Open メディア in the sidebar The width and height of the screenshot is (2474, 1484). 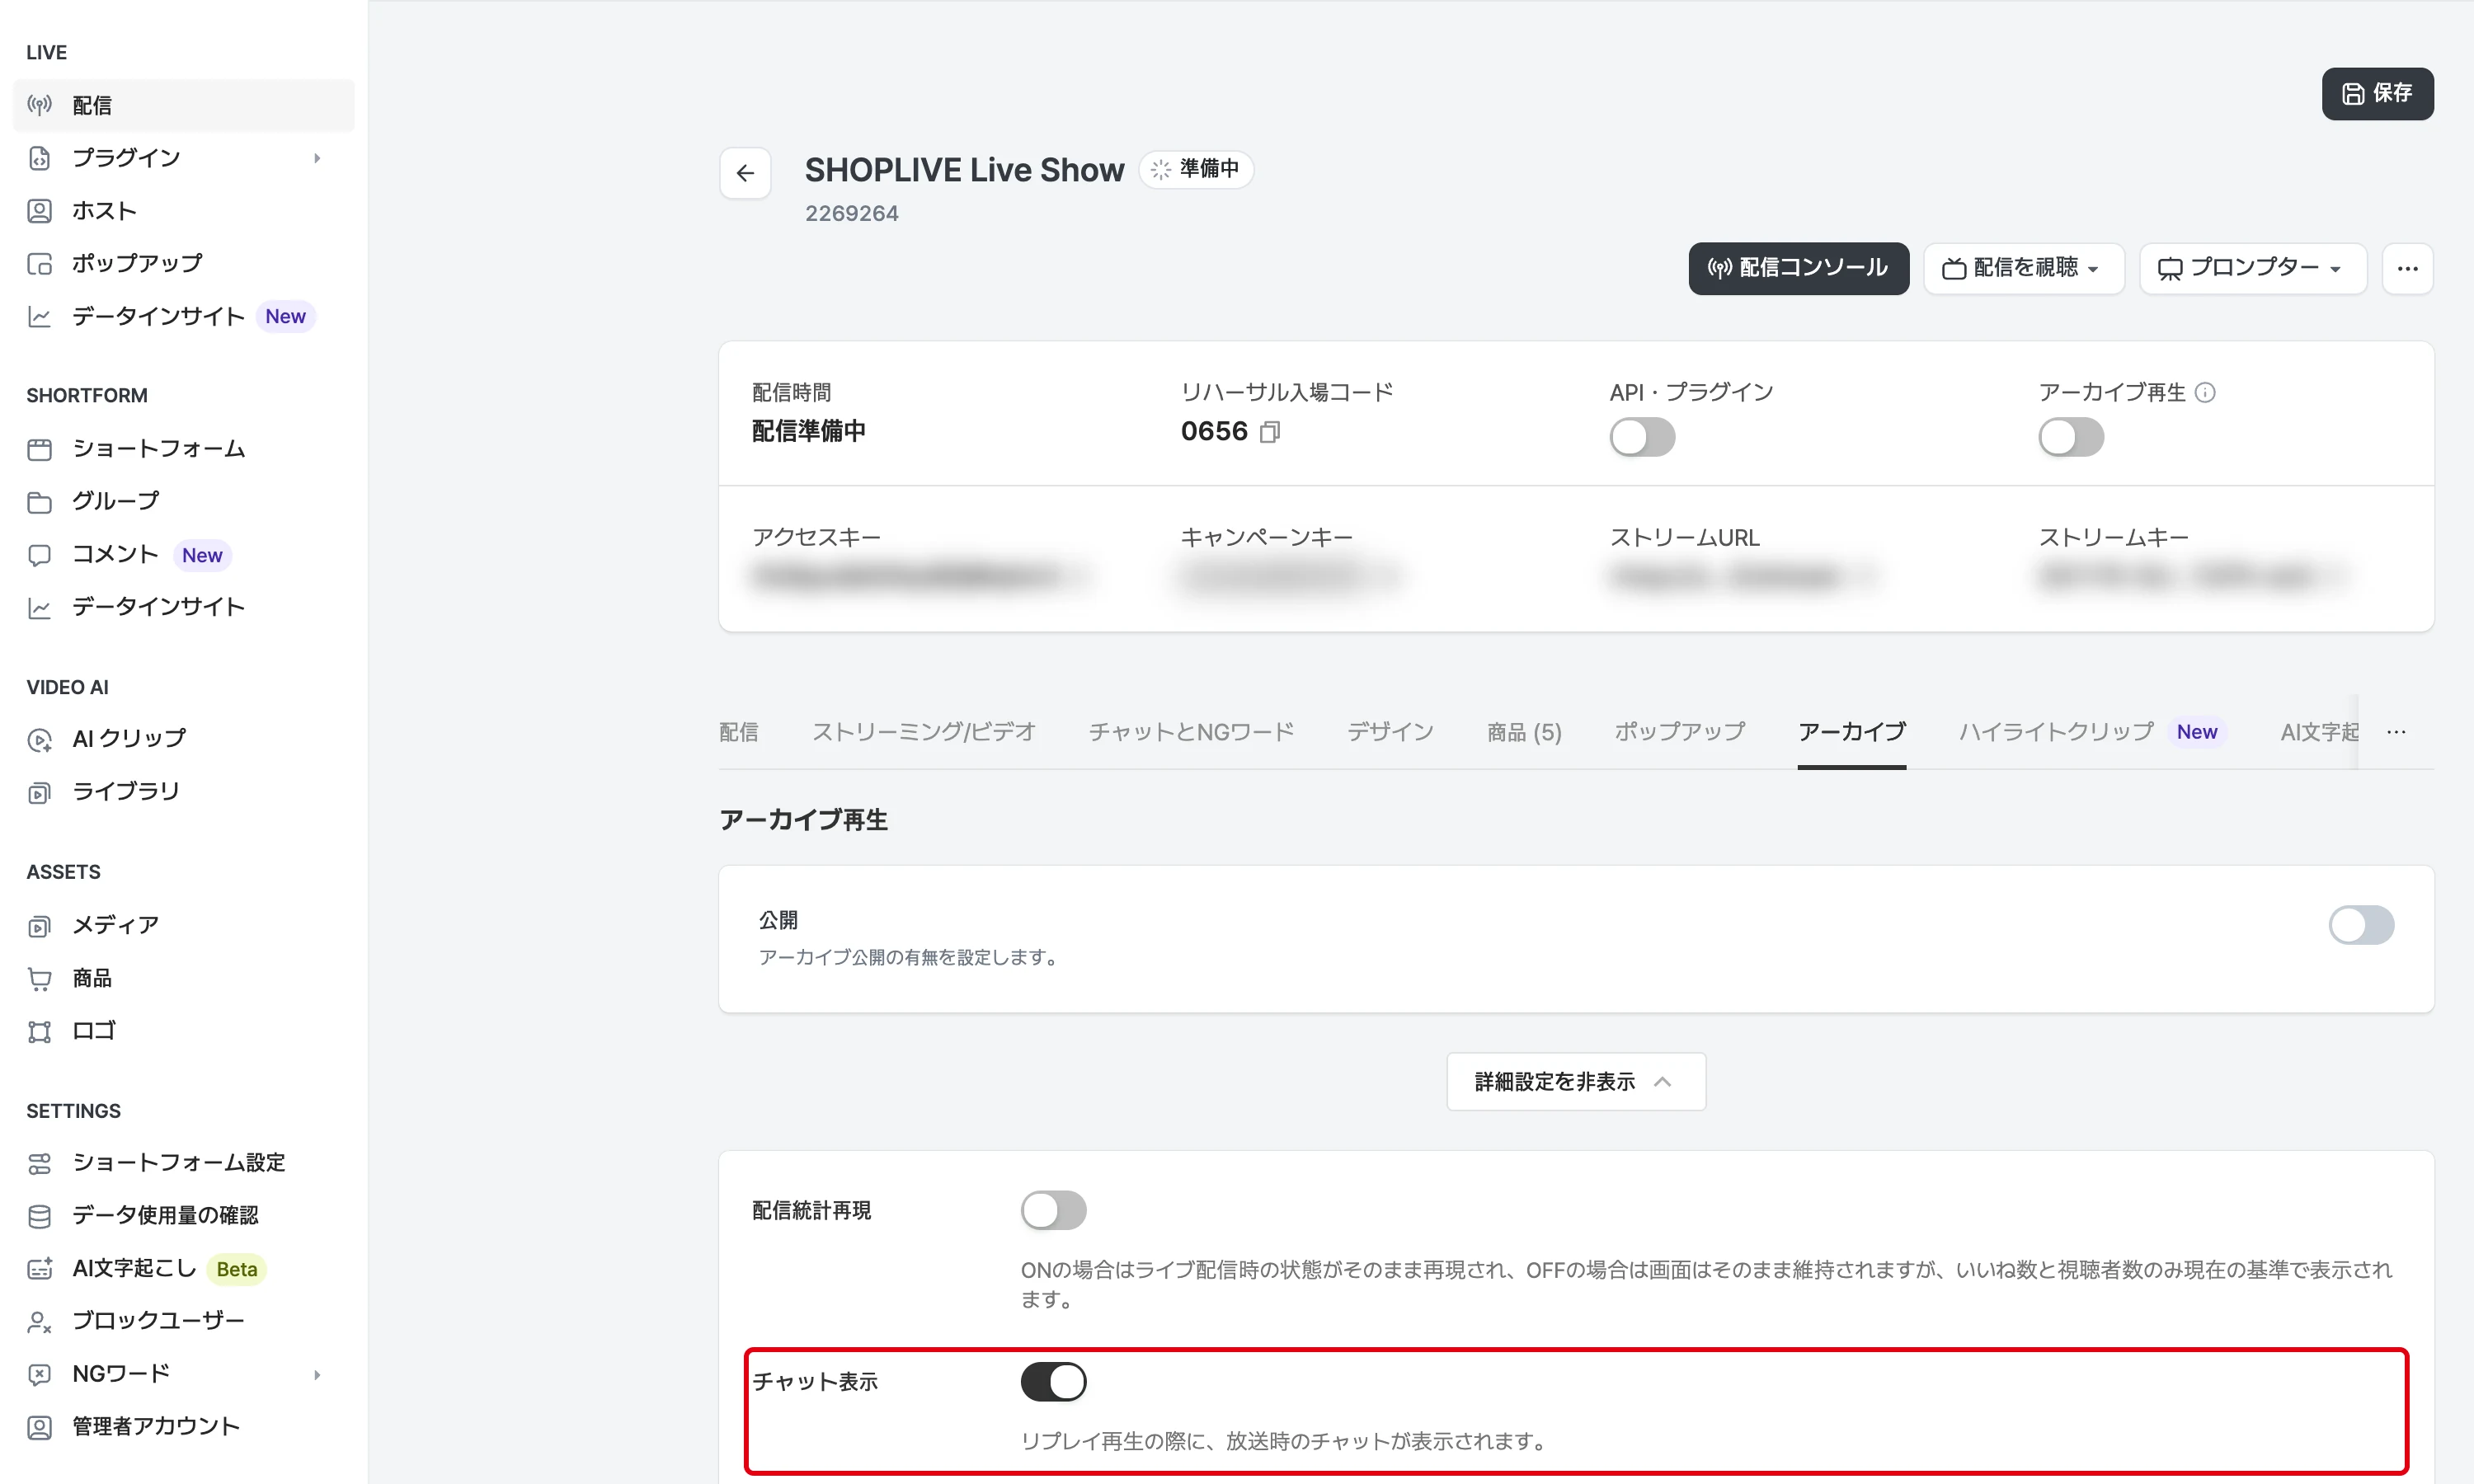click(x=183, y=925)
